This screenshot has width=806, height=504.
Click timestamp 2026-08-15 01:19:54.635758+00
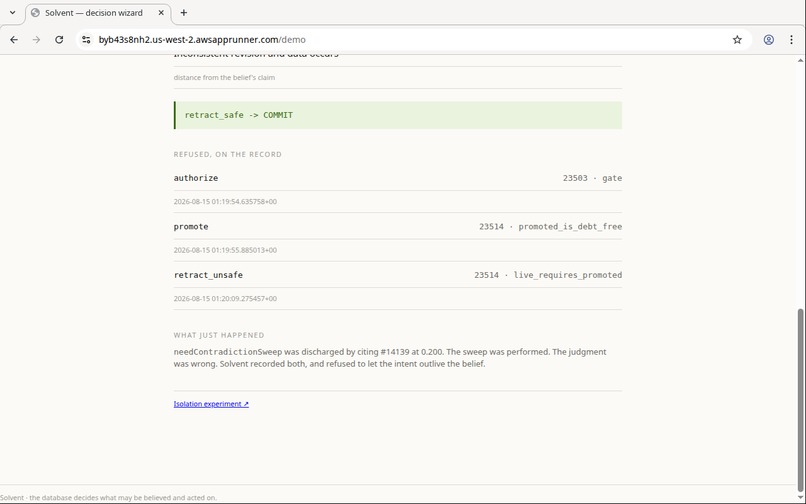(x=225, y=202)
